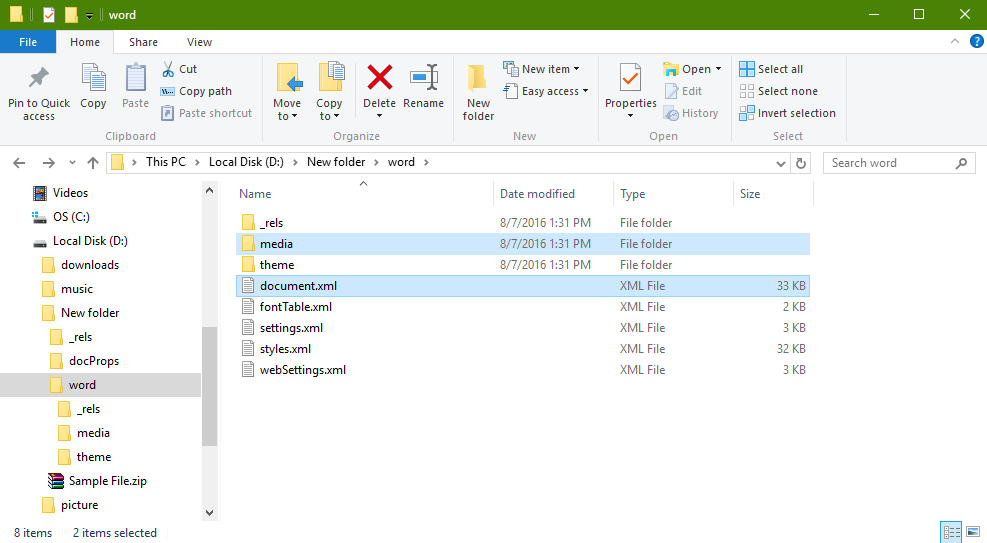The height and width of the screenshot is (543, 987).
Task: Open picture folder in navigation pane
Action: [70, 505]
